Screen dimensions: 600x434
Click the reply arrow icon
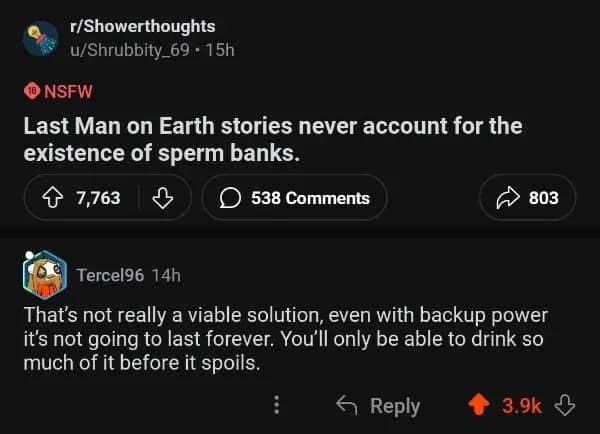pos(347,405)
